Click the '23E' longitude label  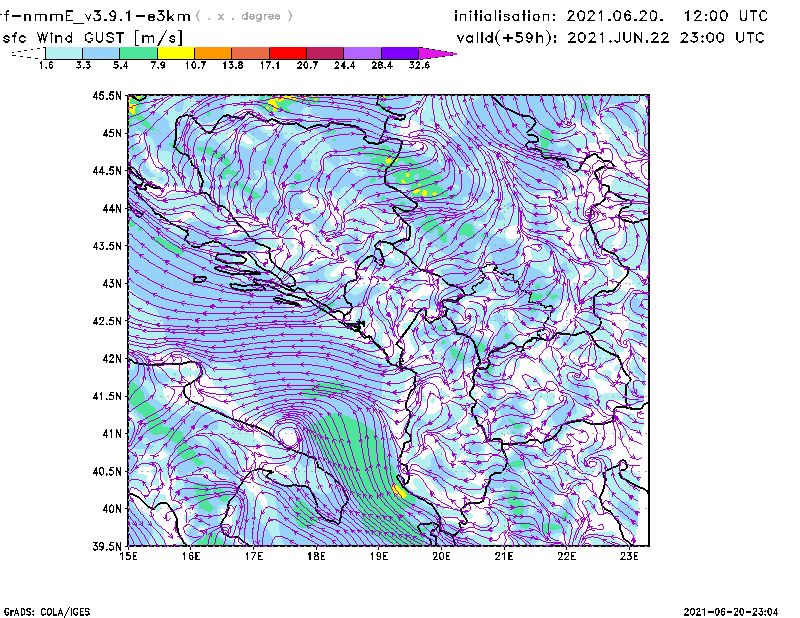tap(629, 556)
